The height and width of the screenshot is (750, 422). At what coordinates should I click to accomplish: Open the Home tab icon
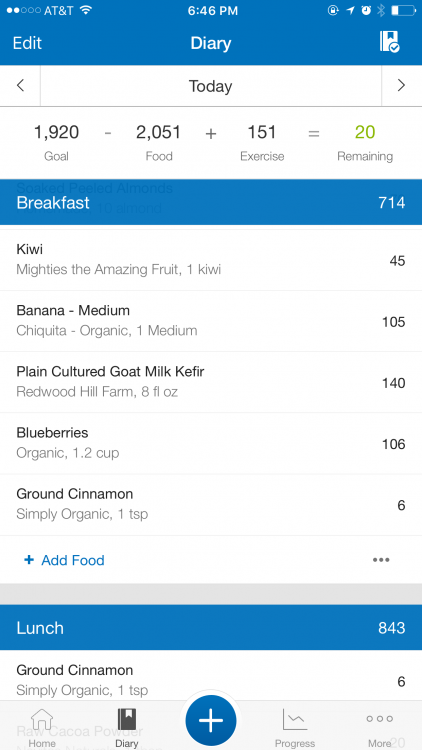tap(42, 720)
